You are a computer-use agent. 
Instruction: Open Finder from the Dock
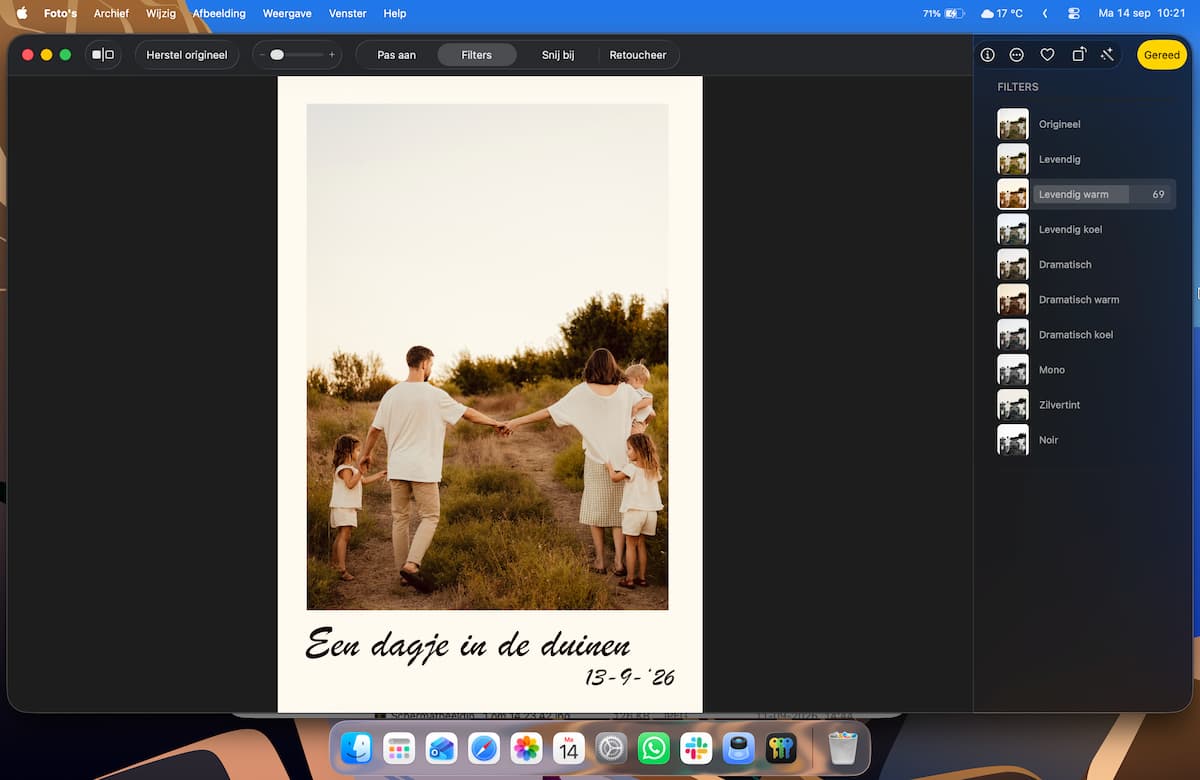(x=357, y=748)
